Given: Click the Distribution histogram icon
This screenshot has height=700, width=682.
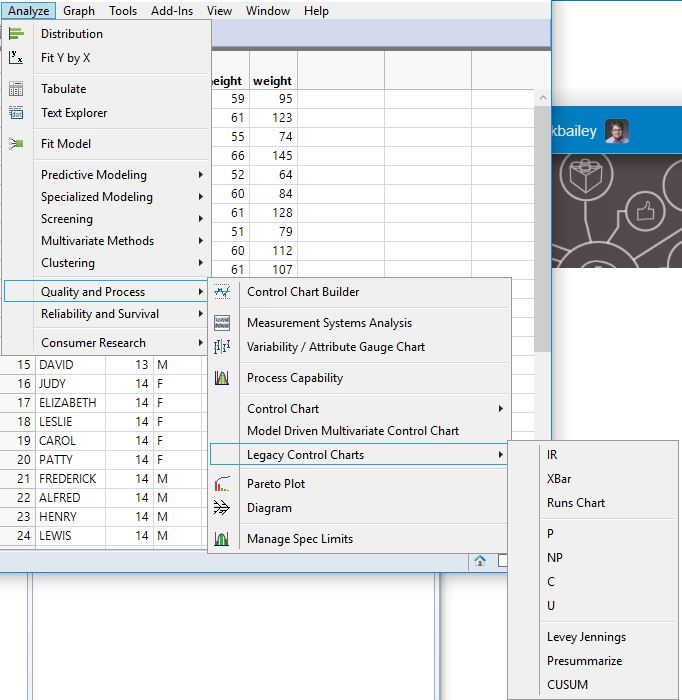Looking at the screenshot, I should (16, 33).
